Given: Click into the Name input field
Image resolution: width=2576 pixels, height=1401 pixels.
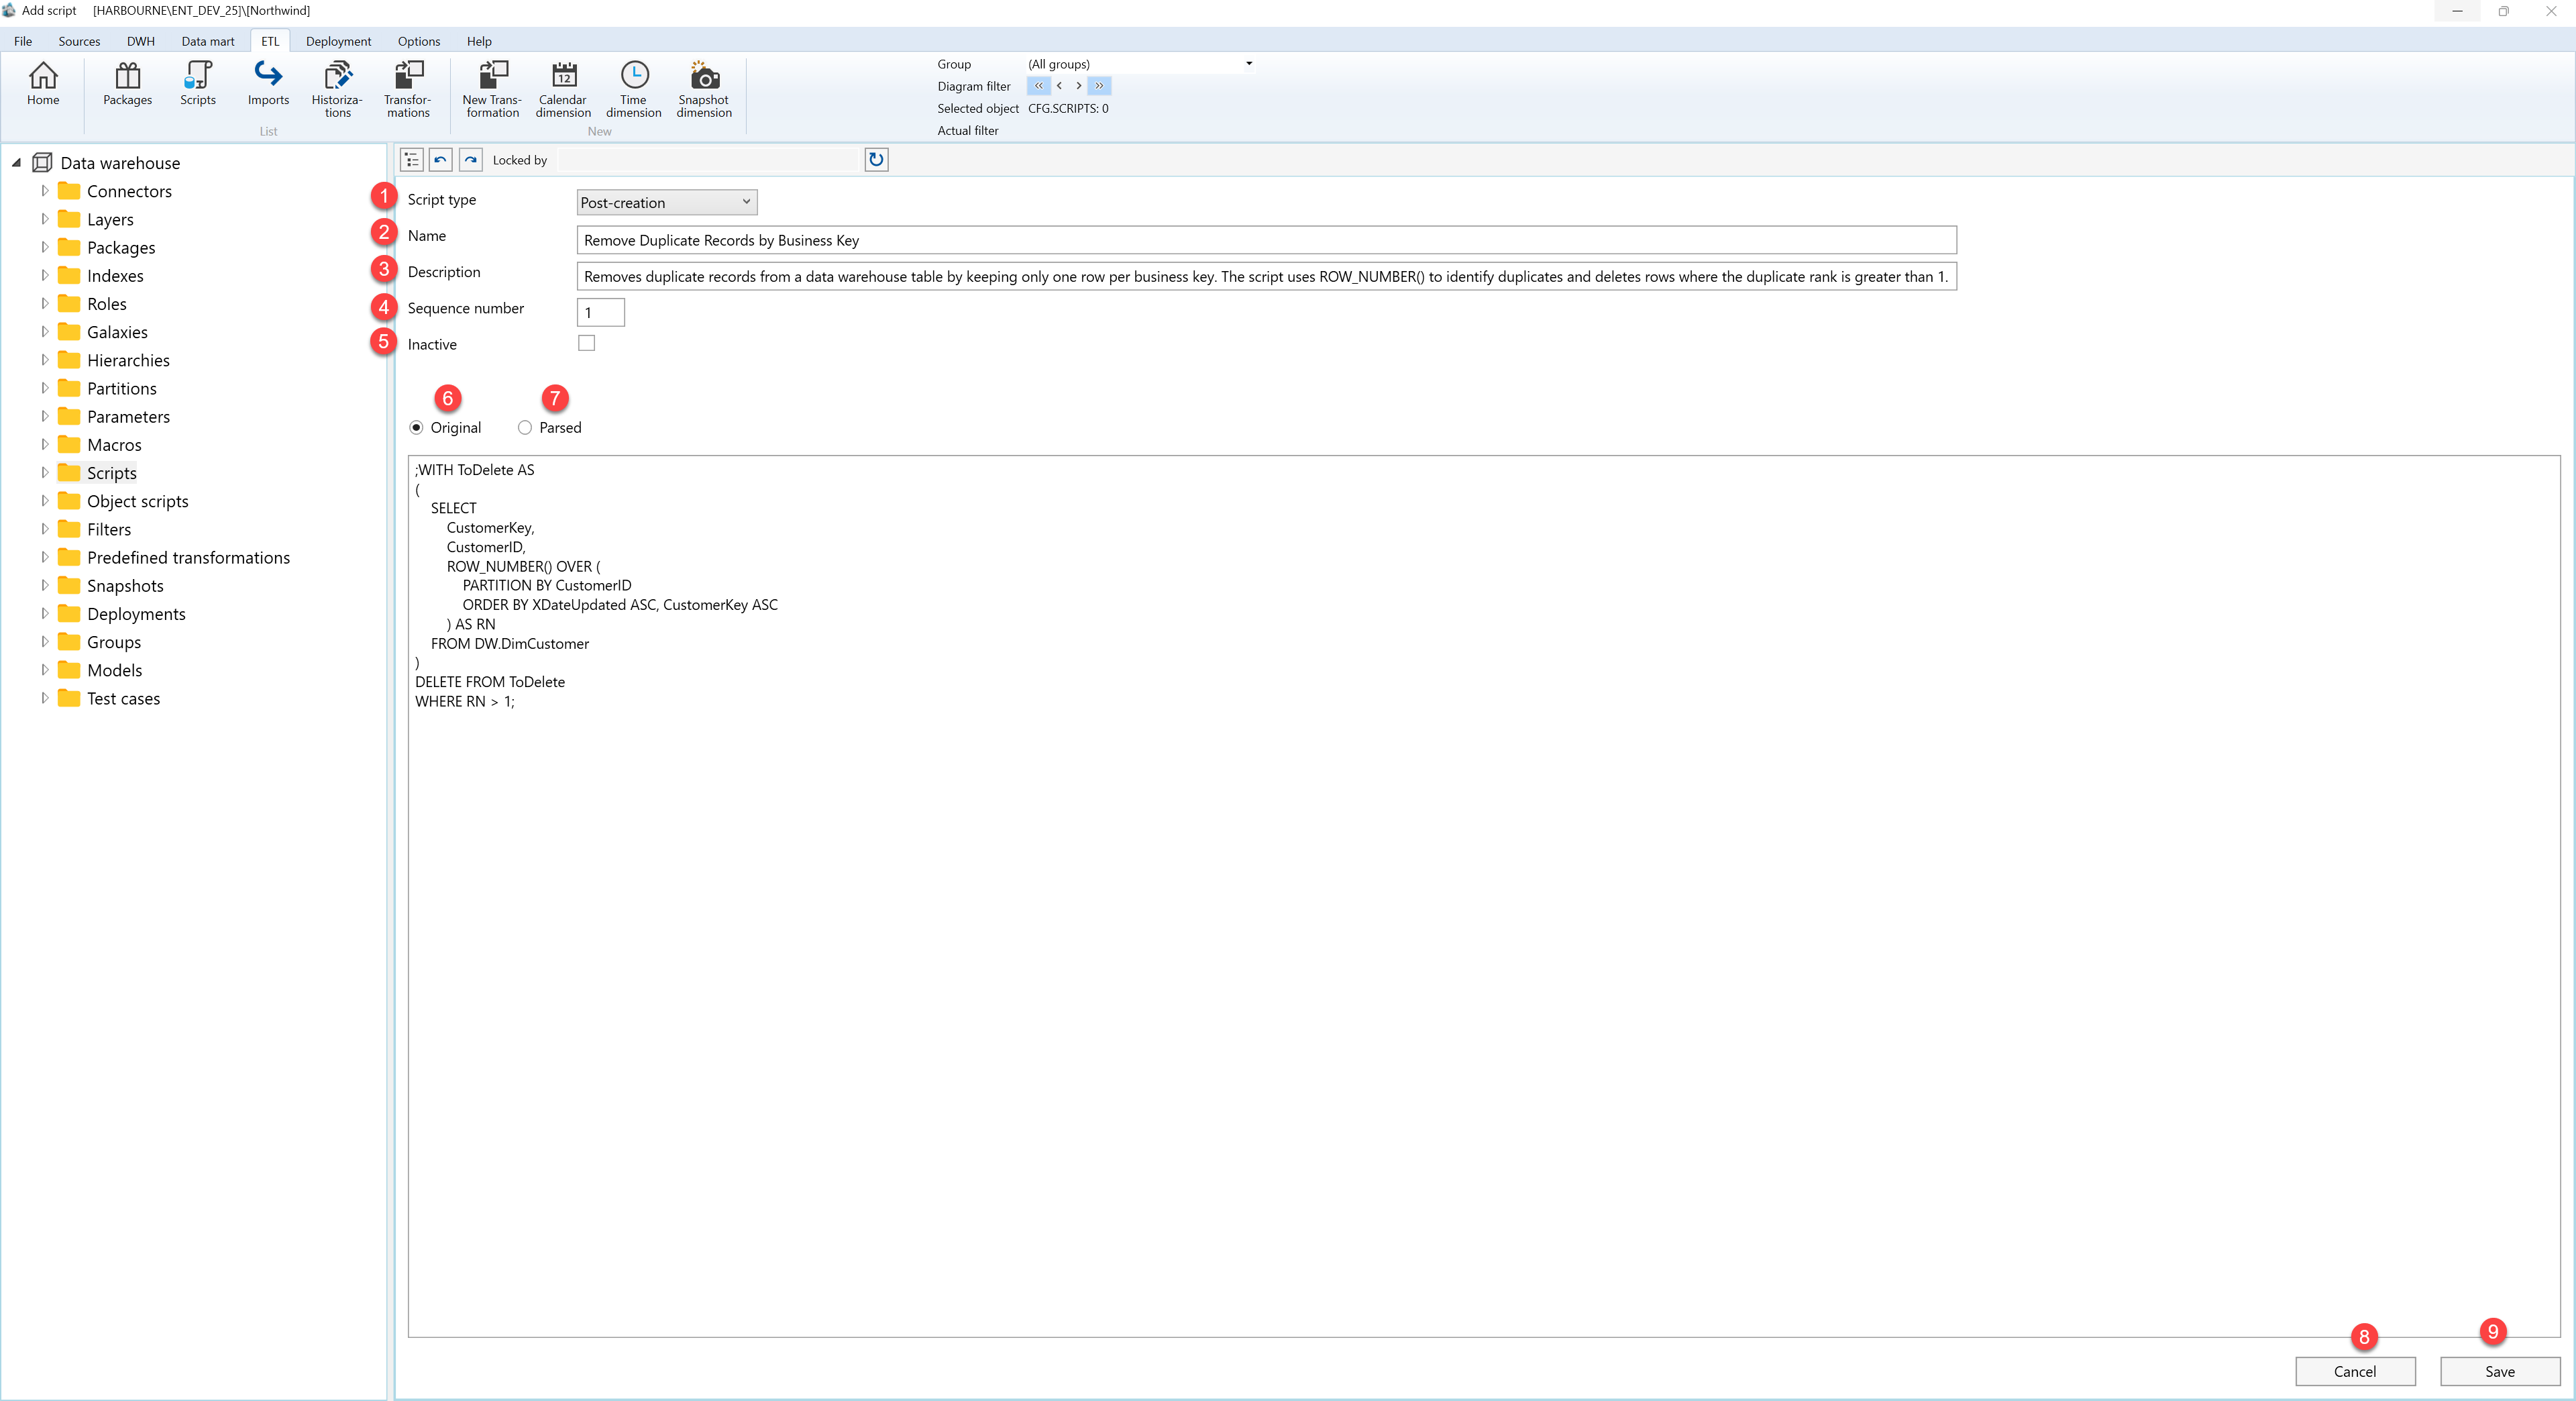Looking at the screenshot, I should (1266, 240).
